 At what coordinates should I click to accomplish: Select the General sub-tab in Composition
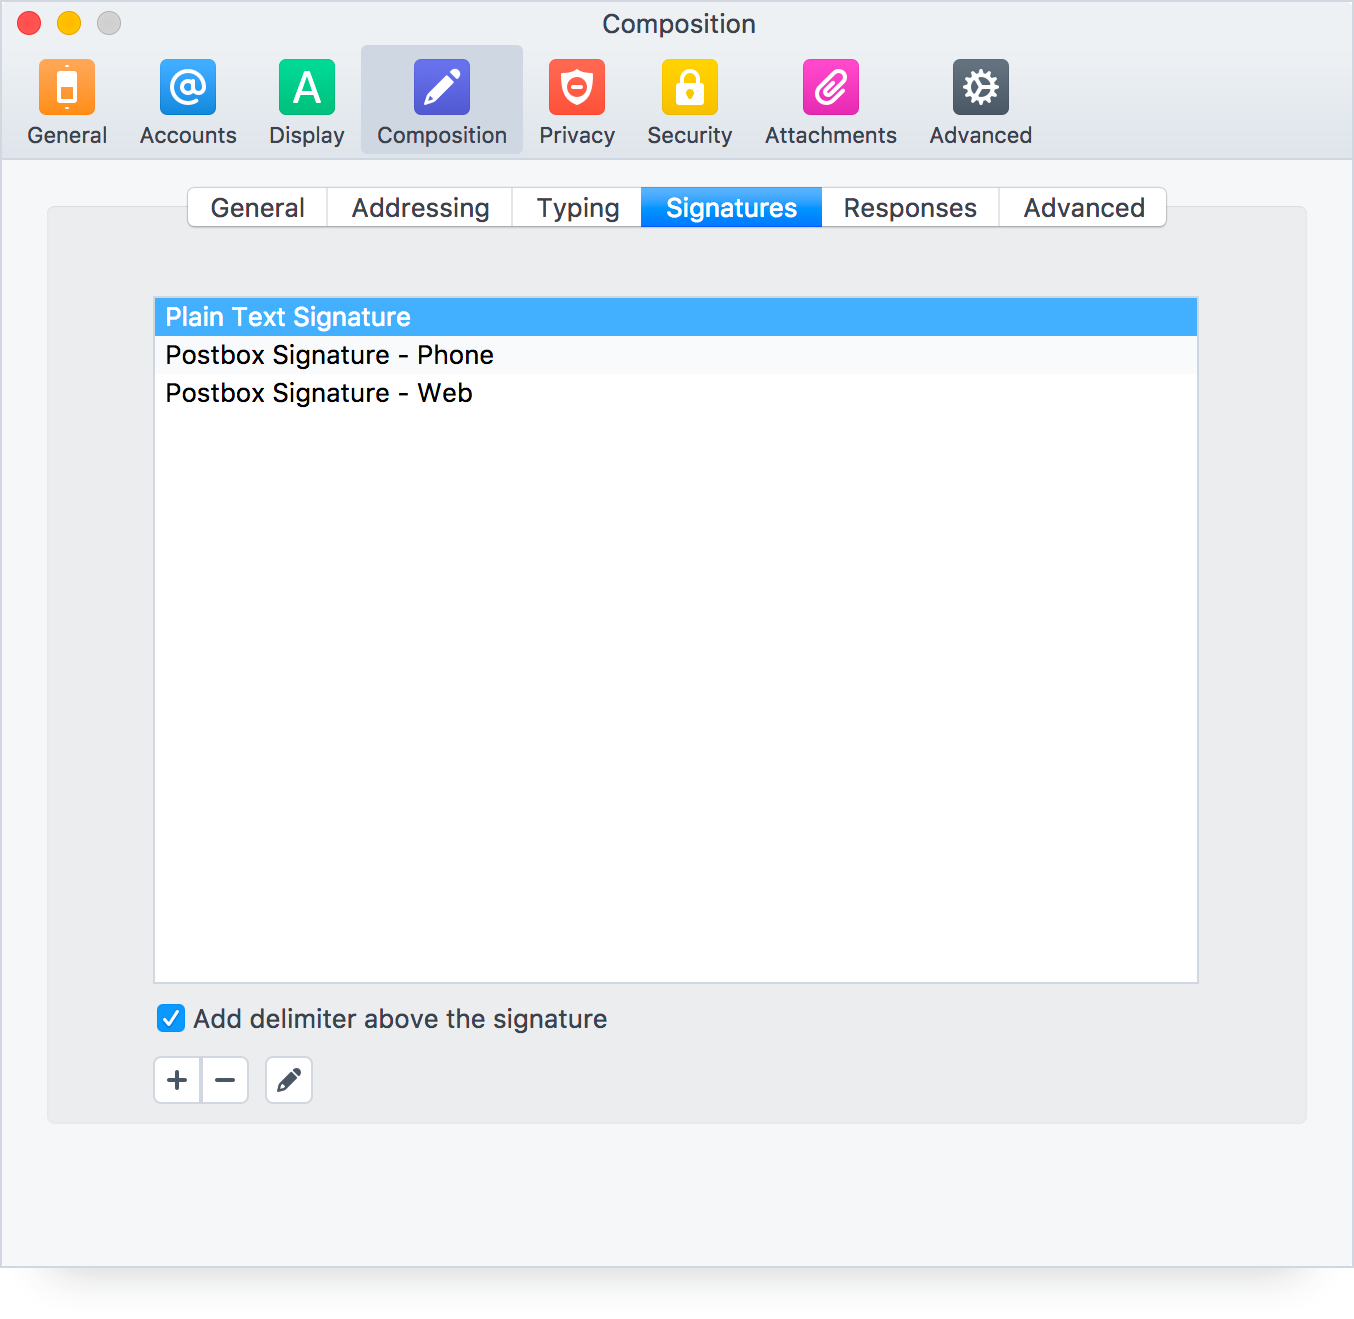(x=257, y=208)
